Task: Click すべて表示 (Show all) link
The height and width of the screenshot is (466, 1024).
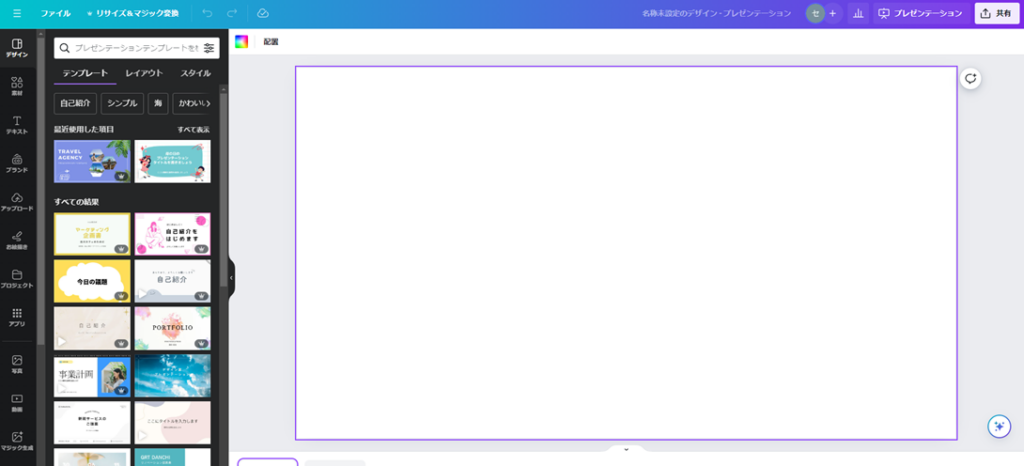Action: click(x=193, y=129)
